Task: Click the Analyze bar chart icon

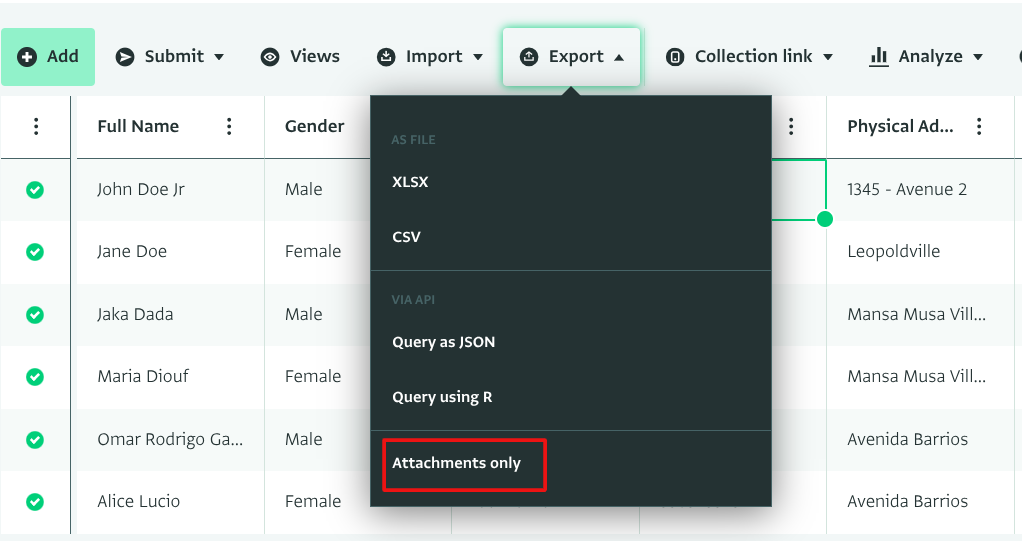Action: pyautogui.click(x=879, y=57)
